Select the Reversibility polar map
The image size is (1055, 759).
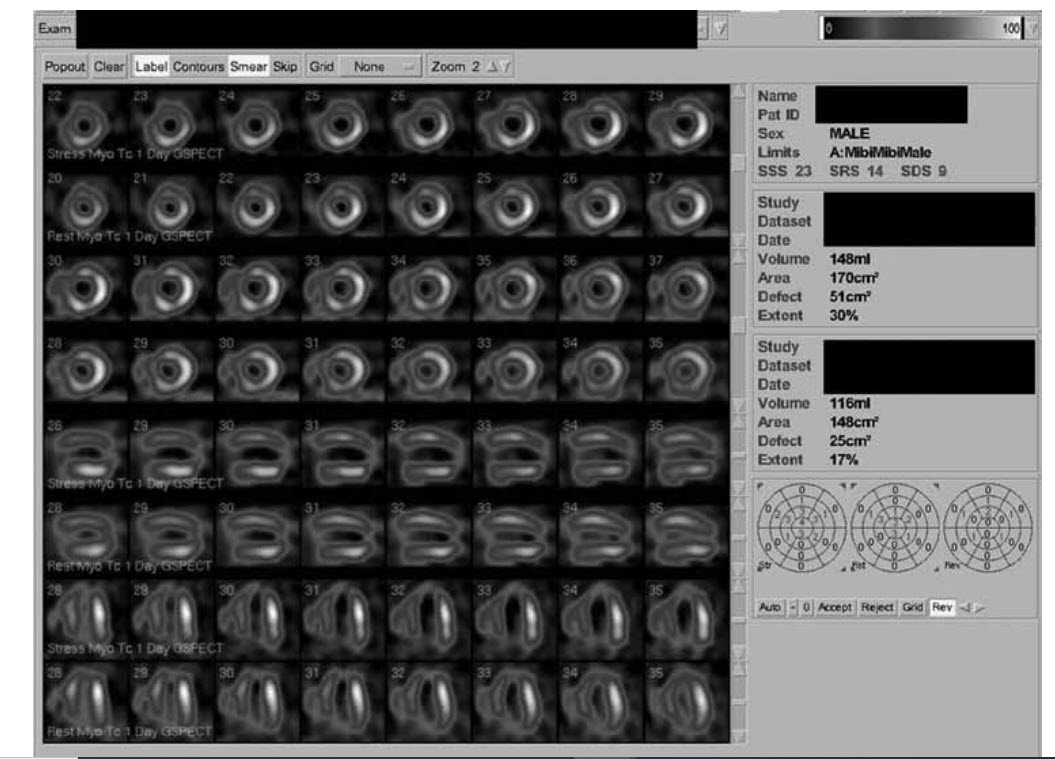(x=987, y=527)
